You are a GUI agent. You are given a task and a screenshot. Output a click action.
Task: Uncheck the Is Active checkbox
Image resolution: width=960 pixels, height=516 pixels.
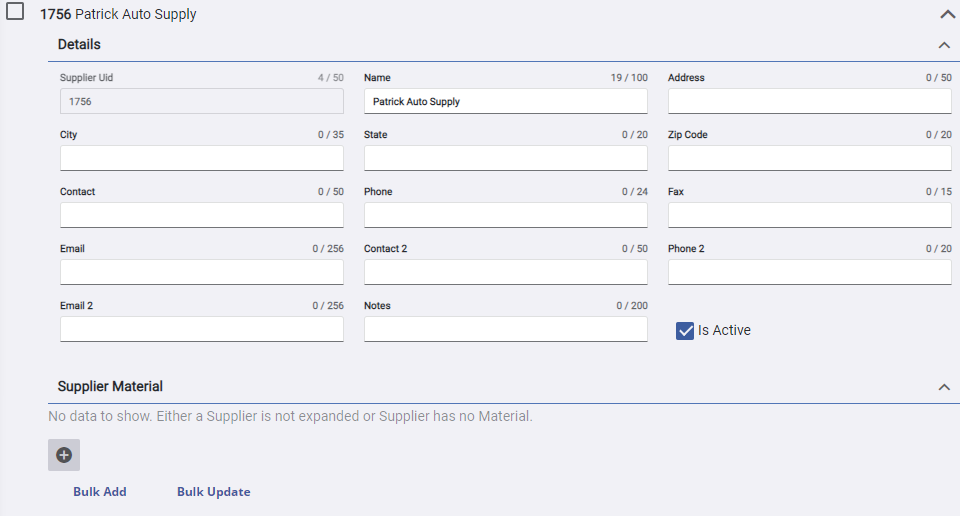(685, 331)
